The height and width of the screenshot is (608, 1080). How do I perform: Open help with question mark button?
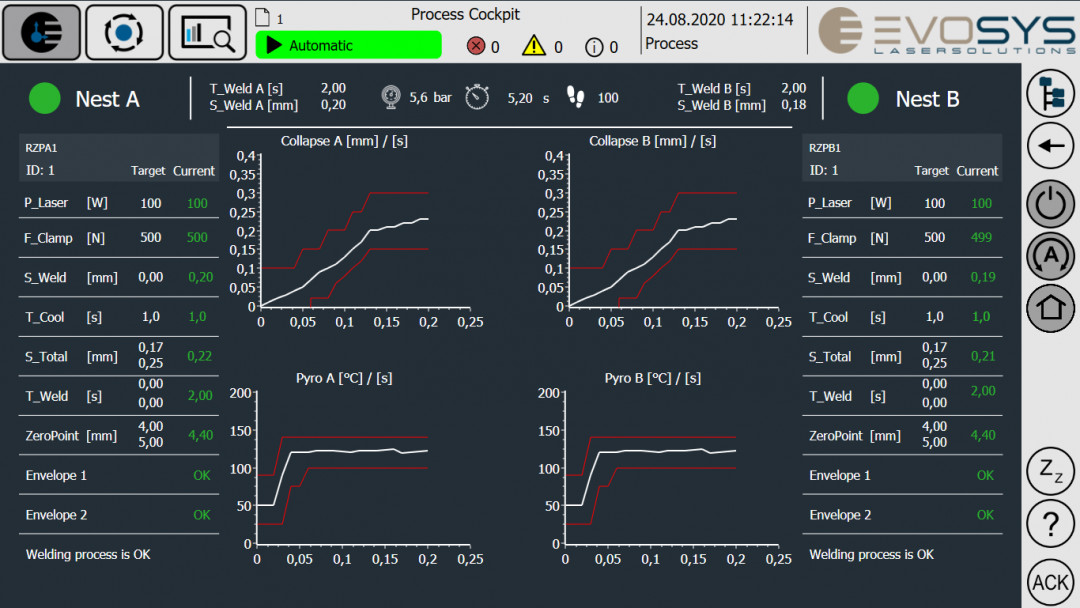[1050, 523]
